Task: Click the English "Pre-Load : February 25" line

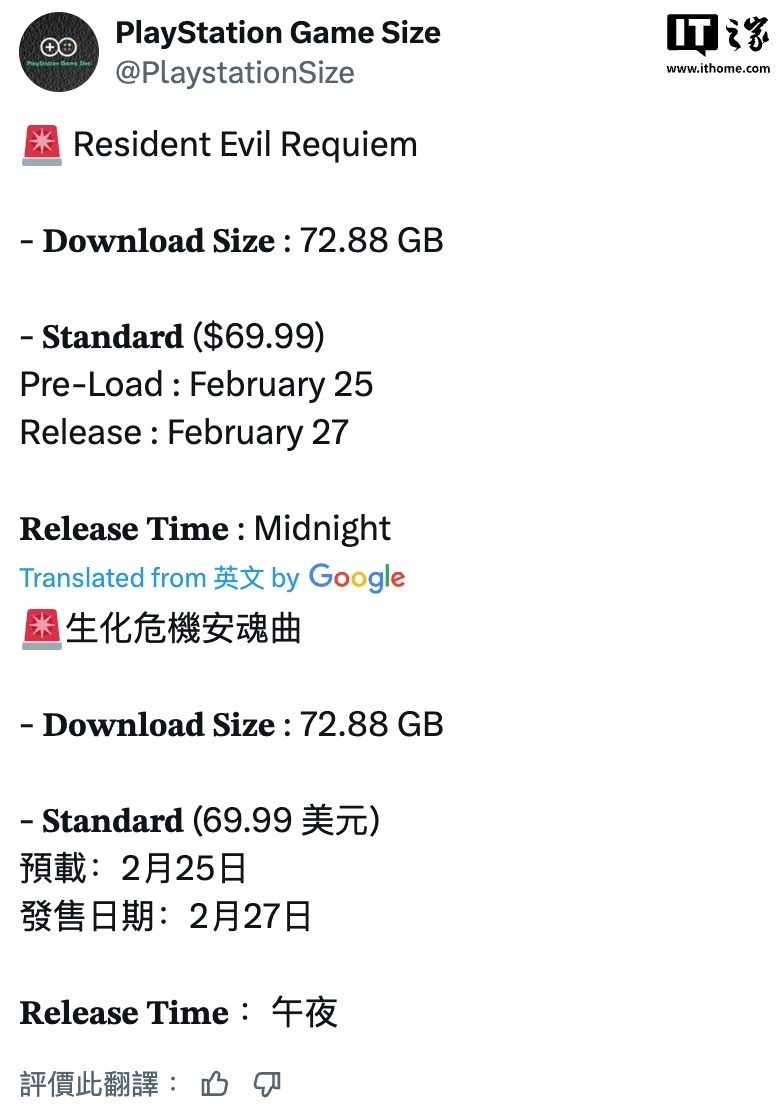Action: (x=196, y=385)
